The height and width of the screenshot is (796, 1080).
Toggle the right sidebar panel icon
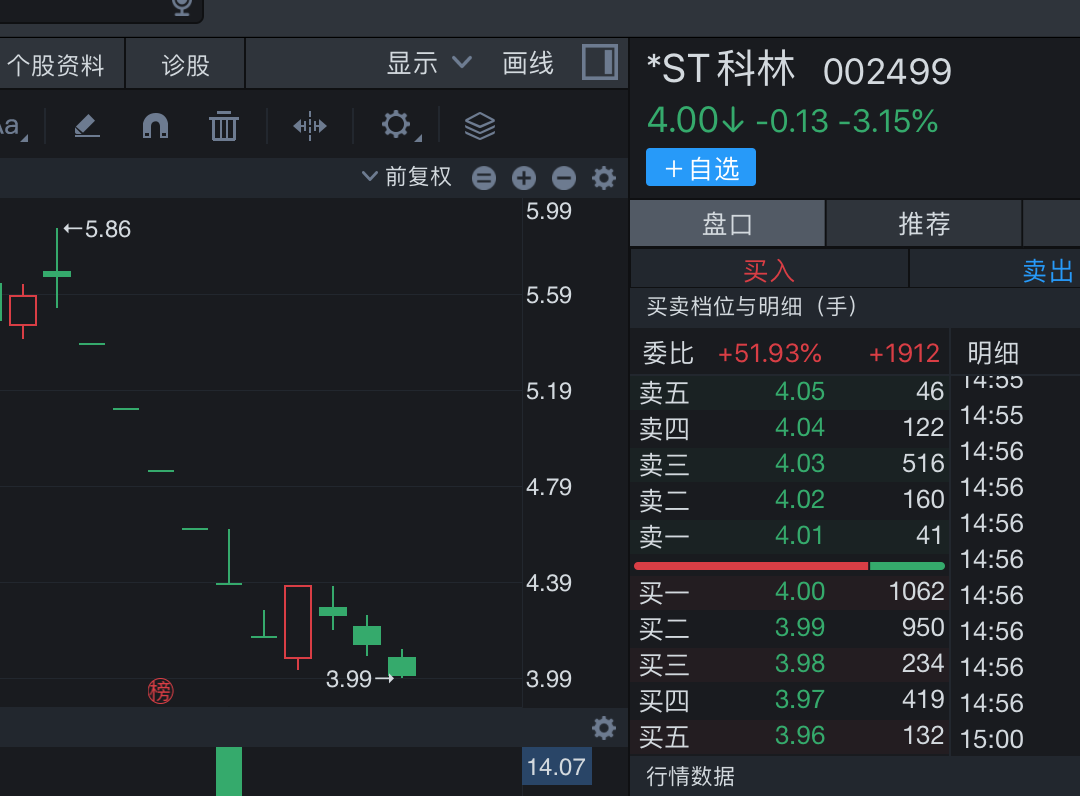click(600, 63)
